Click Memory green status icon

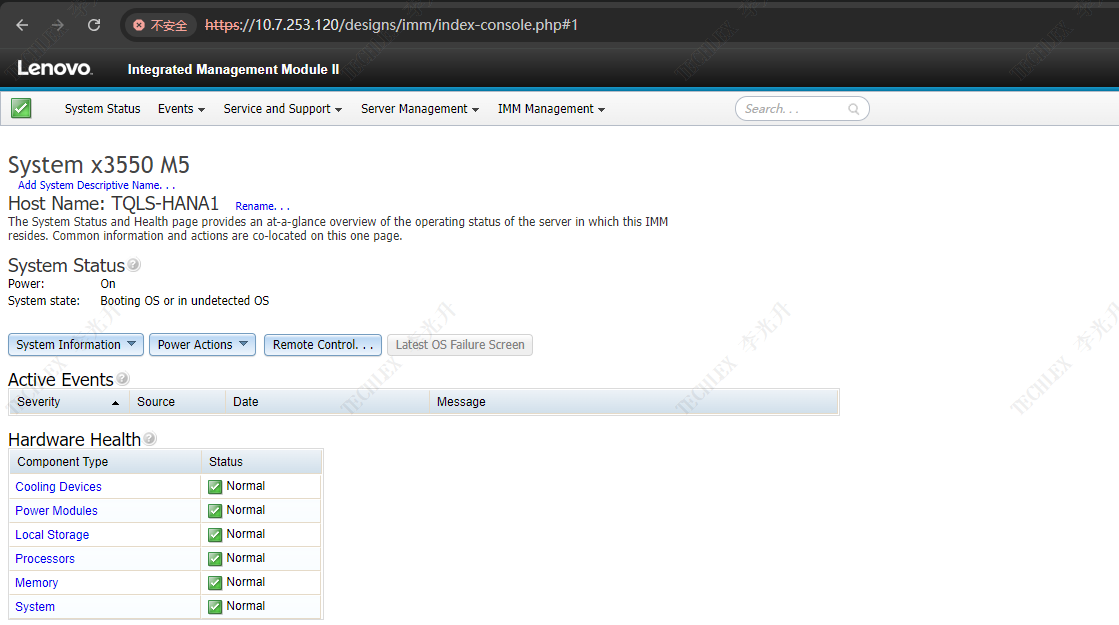215,583
